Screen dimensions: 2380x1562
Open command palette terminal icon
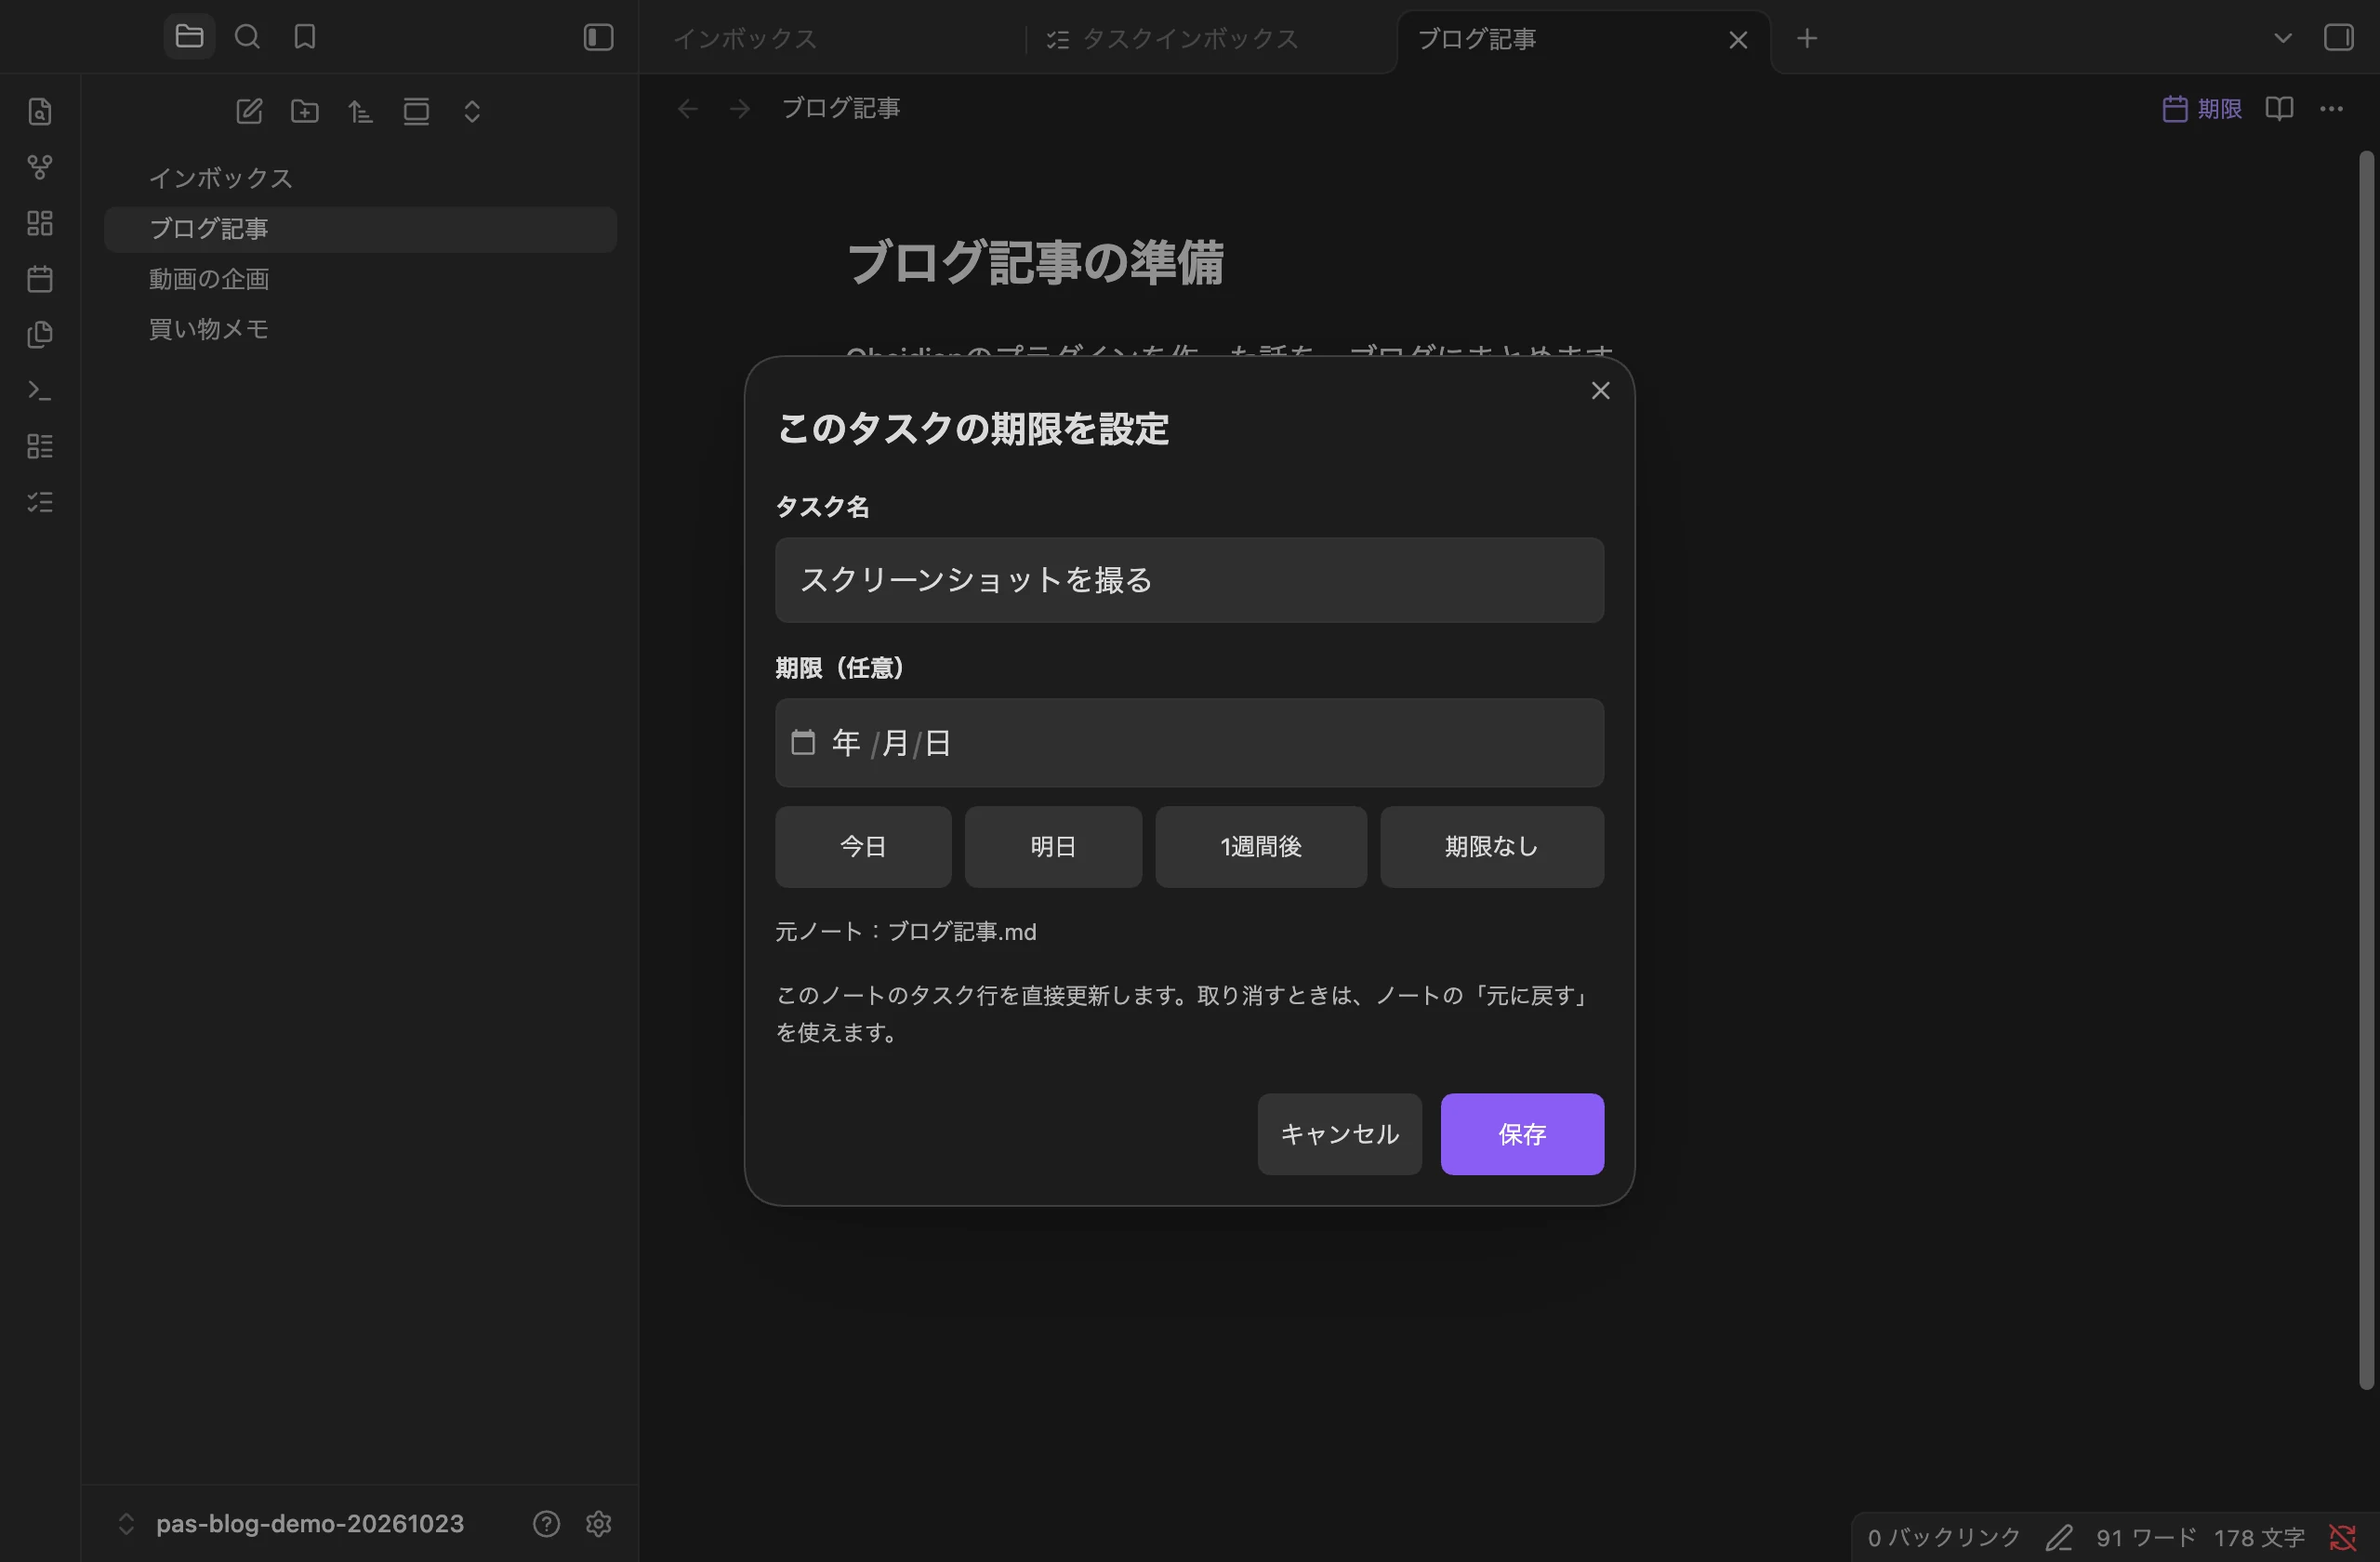(40, 390)
